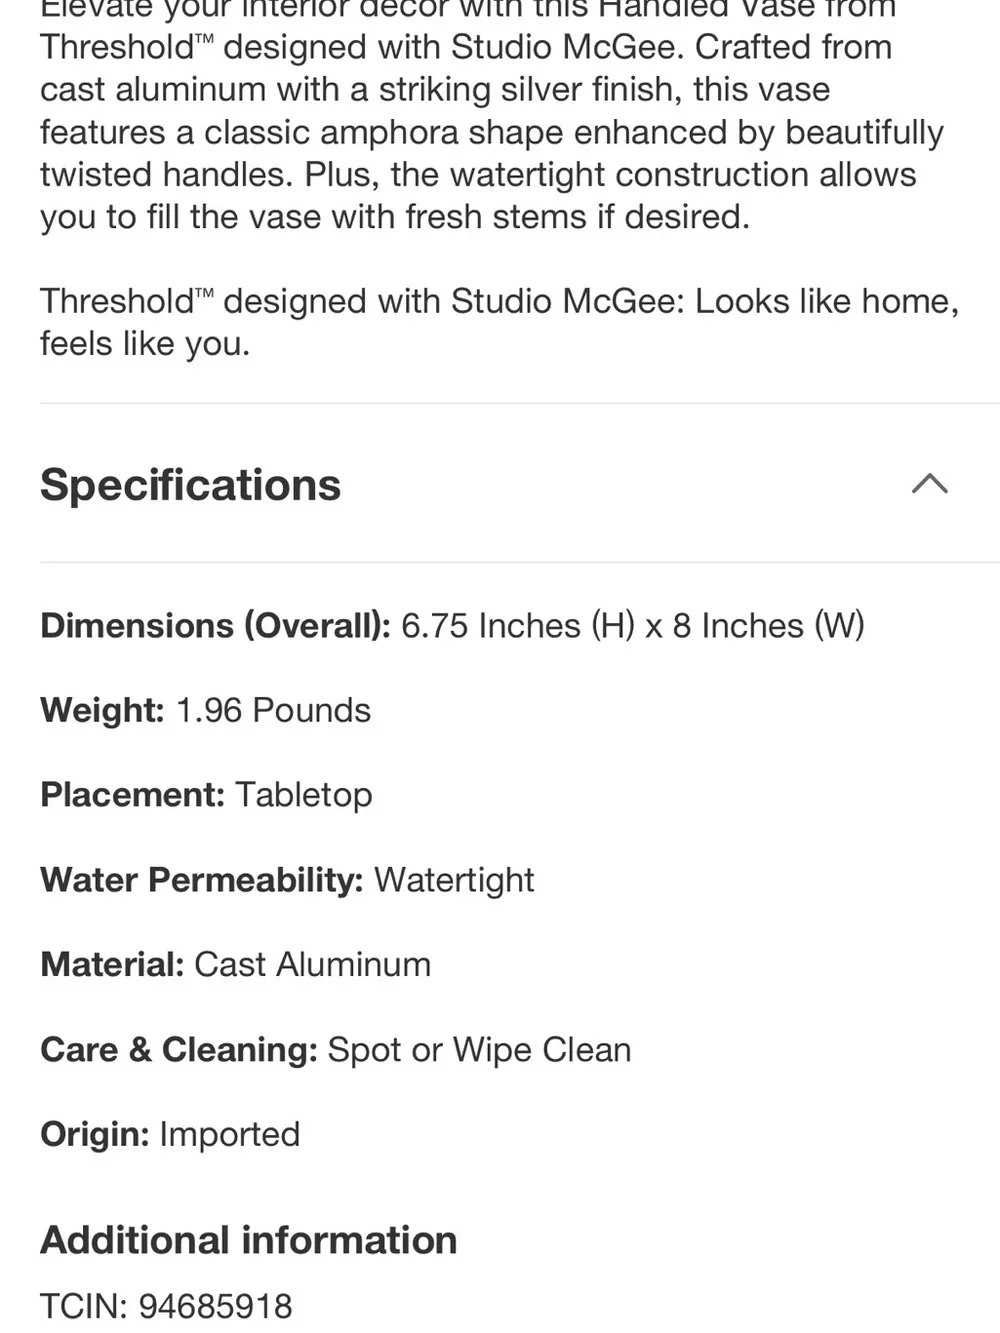Click the '1.96 Pounds' weight value
1000x1333 pixels.
[x=273, y=711]
